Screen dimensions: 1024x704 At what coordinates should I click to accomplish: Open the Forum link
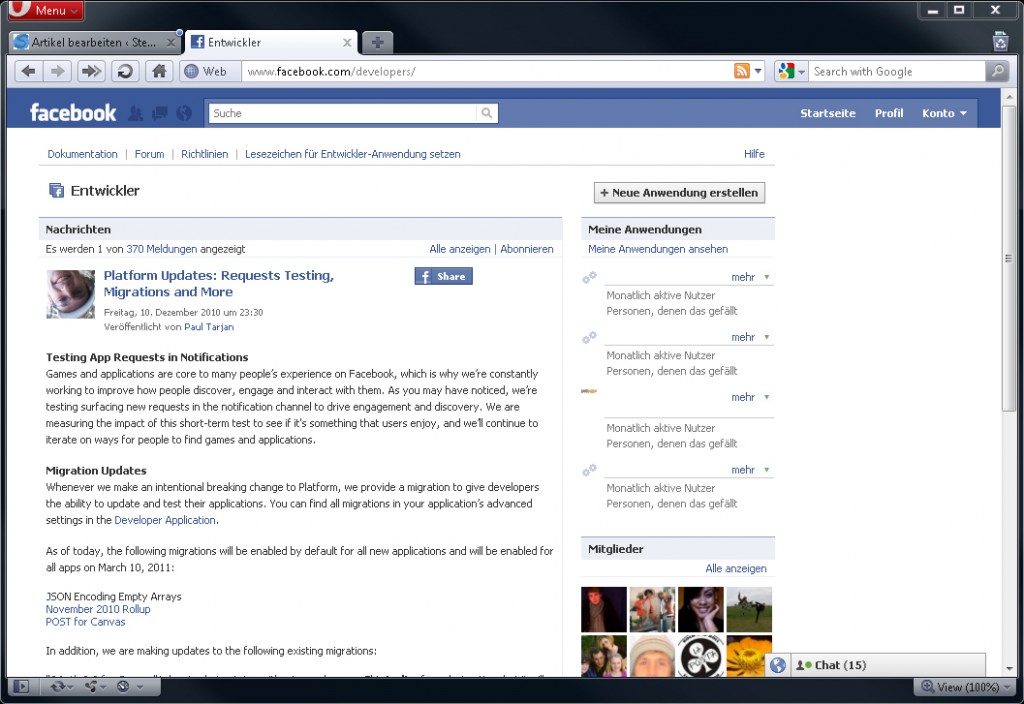point(150,154)
